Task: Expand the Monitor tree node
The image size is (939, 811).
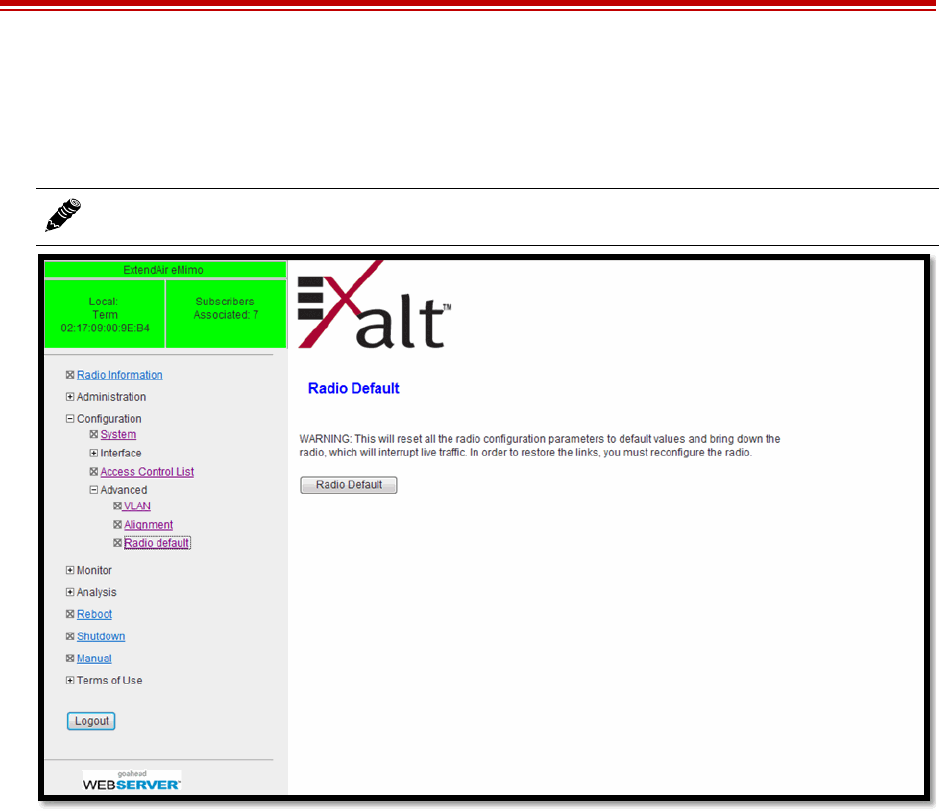Action: (x=70, y=570)
